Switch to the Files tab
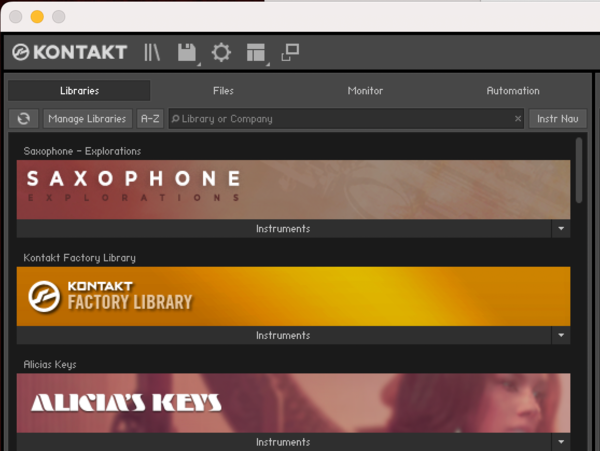 coord(223,91)
